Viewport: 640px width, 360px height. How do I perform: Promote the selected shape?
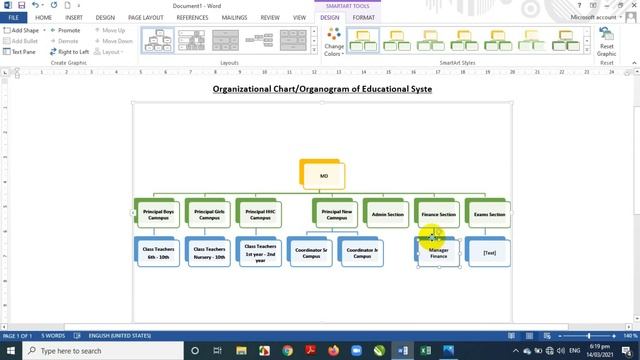pos(65,30)
